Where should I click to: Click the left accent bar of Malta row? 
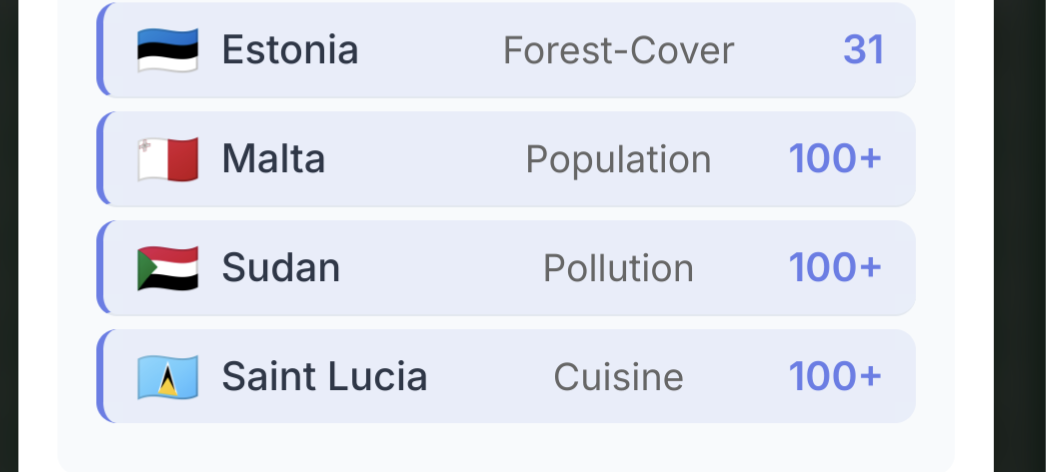[100, 159]
